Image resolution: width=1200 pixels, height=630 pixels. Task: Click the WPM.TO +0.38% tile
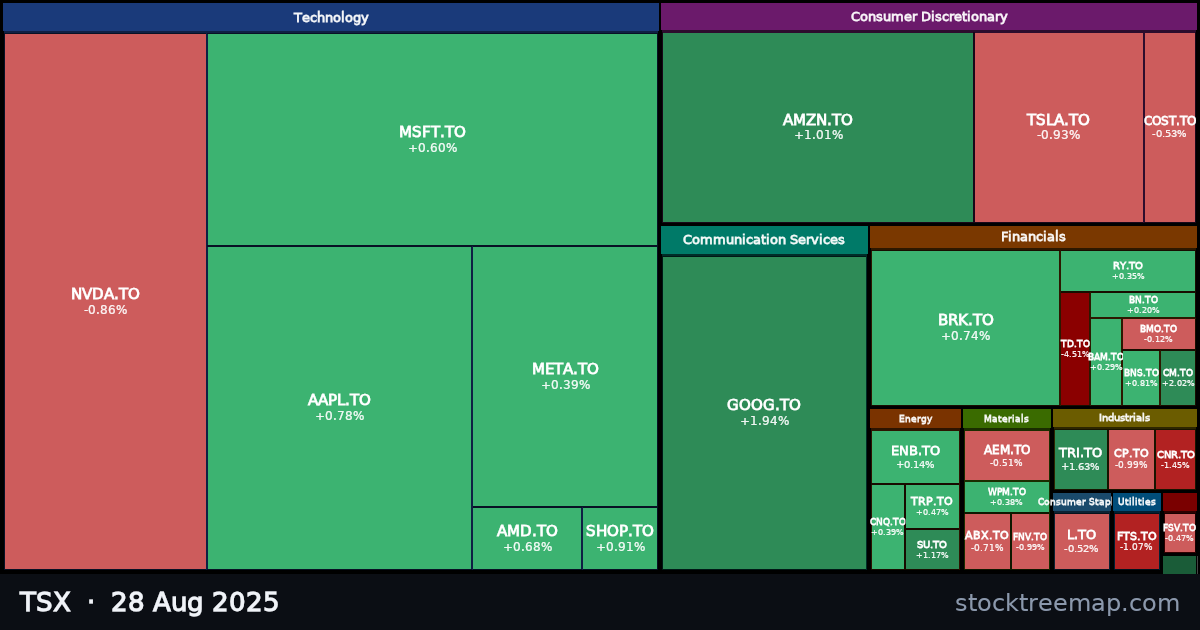(1007, 497)
